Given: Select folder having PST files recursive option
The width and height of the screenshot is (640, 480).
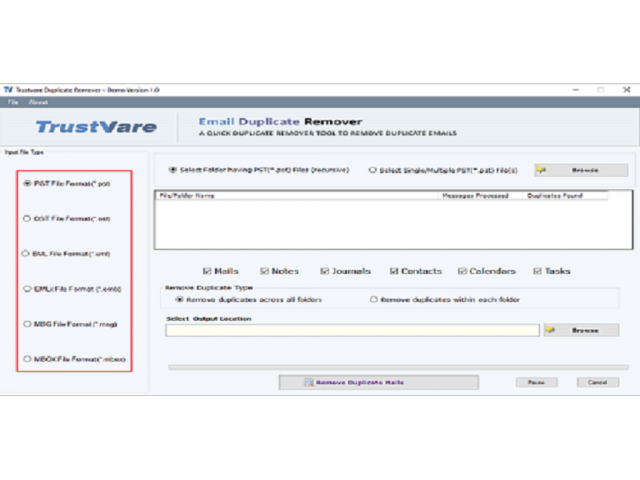Looking at the screenshot, I should (x=173, y=170).
